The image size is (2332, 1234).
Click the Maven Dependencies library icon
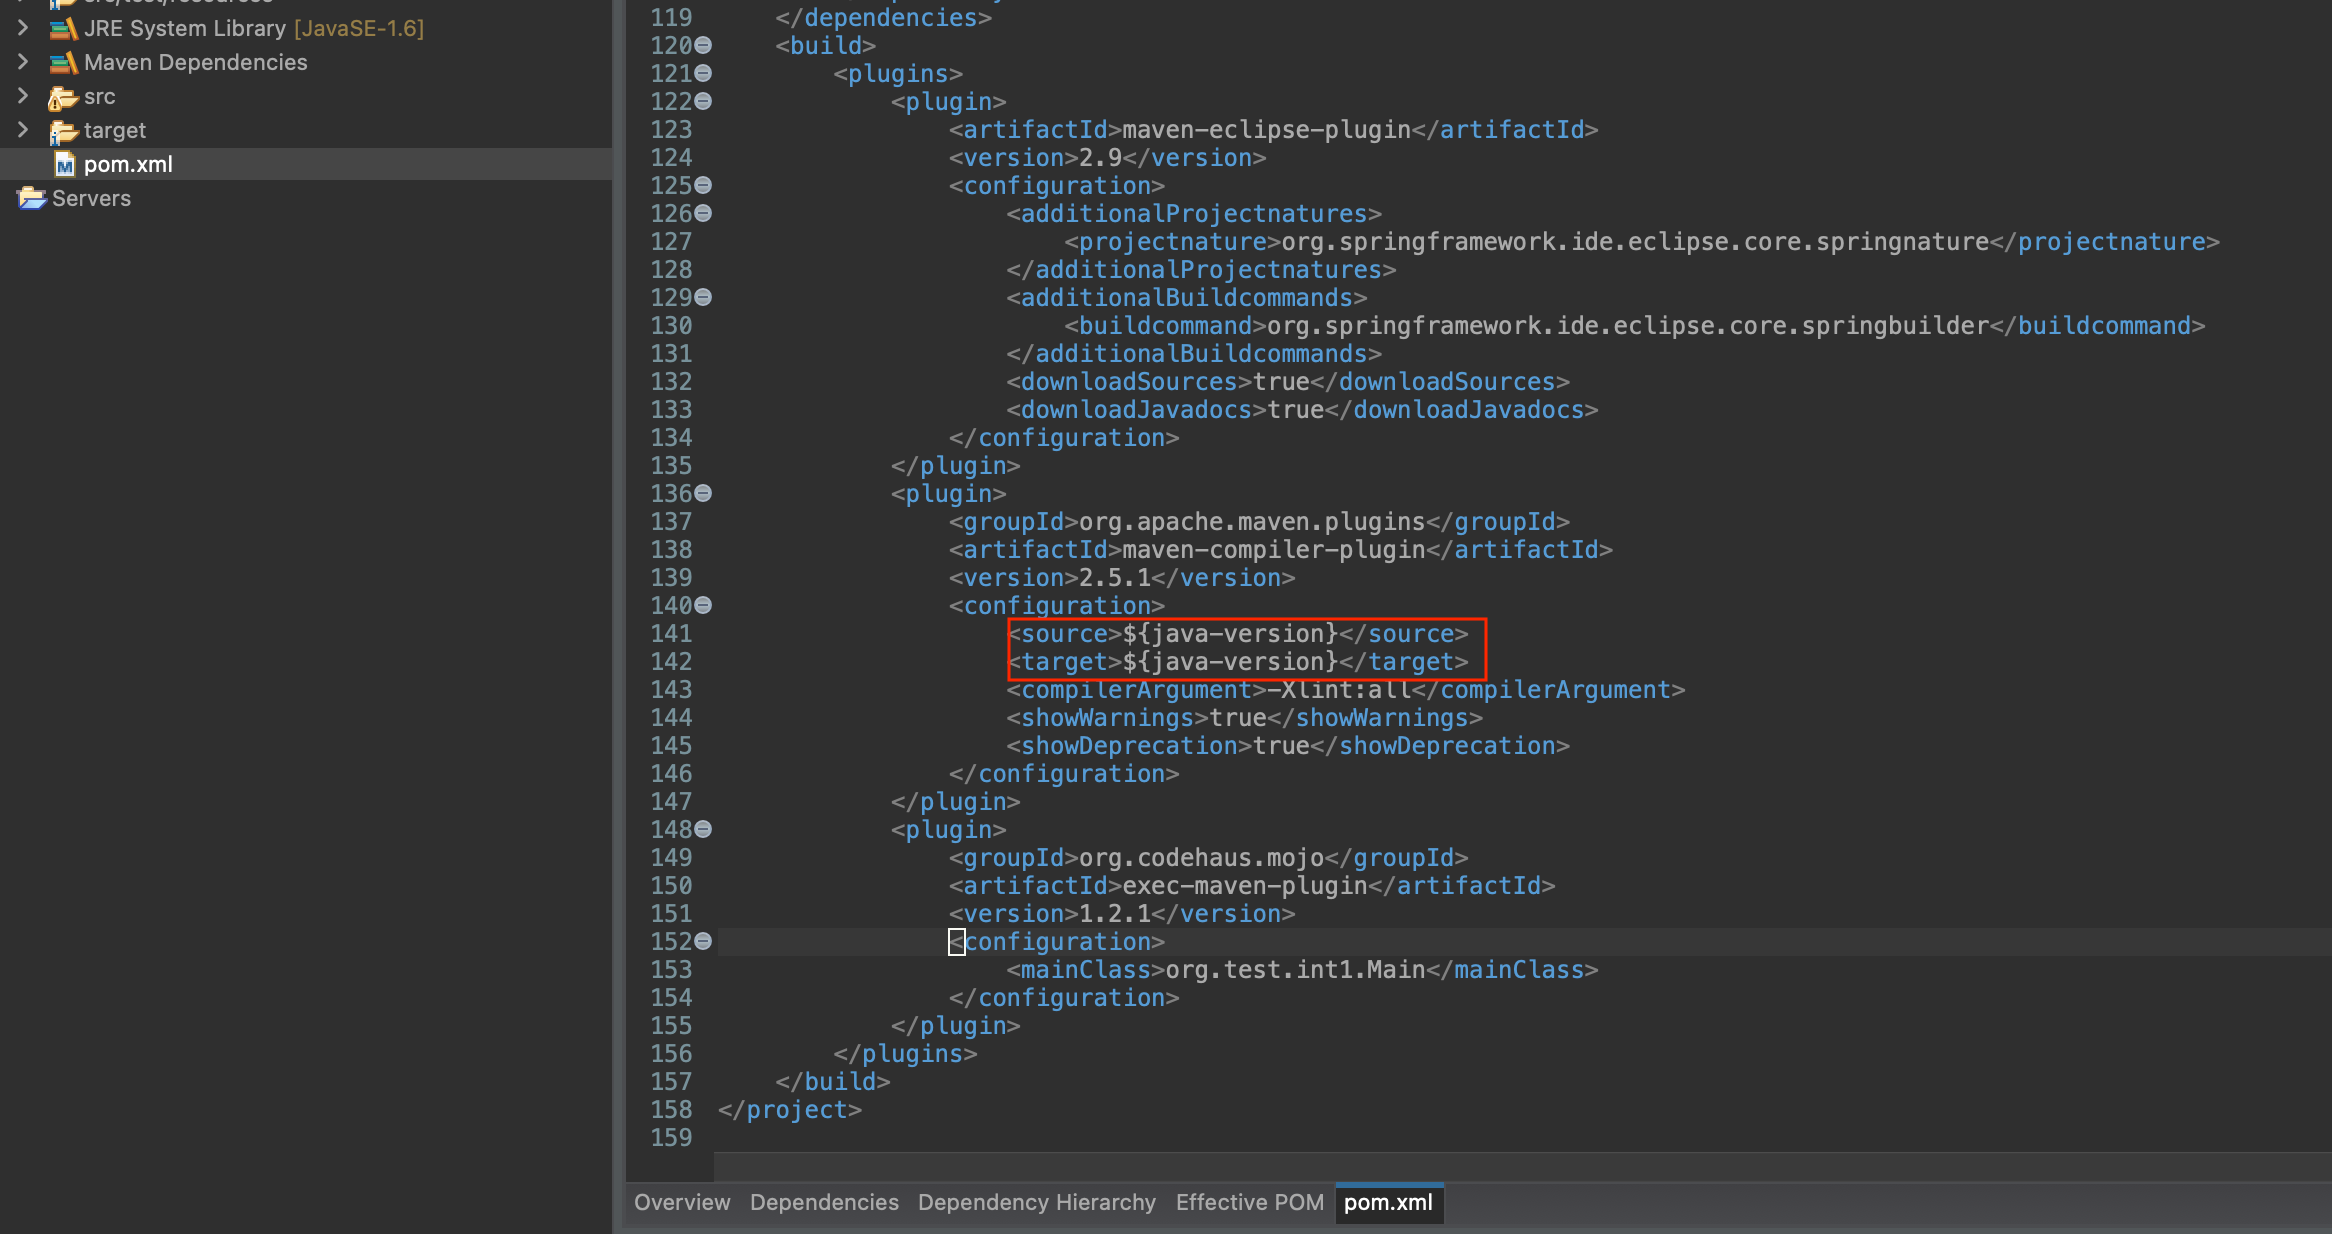[x=63, y=63]
